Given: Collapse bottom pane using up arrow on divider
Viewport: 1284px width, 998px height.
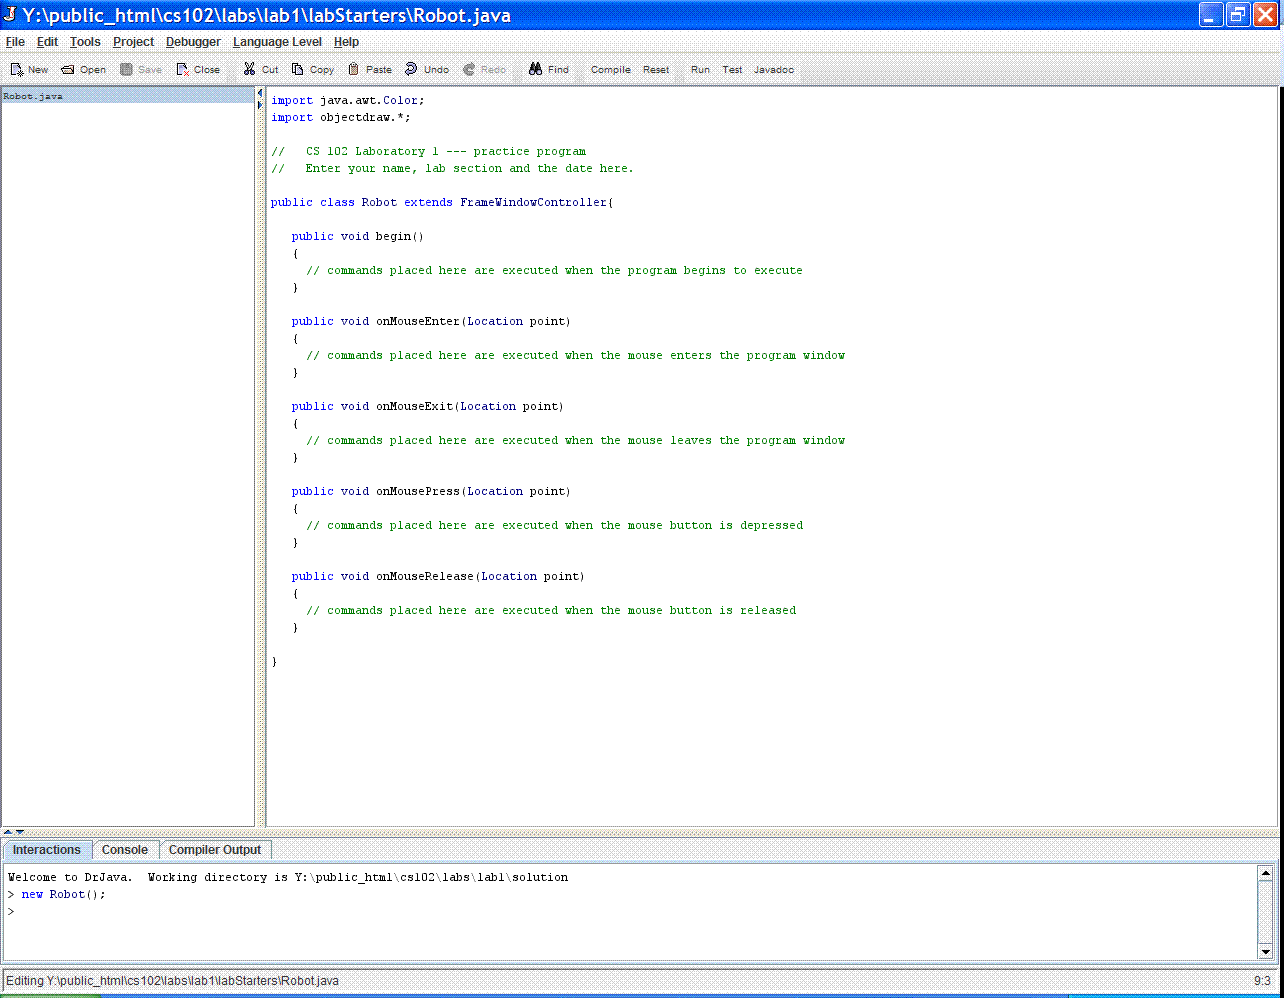Looking at the screenshot, I should coord(8,832).
